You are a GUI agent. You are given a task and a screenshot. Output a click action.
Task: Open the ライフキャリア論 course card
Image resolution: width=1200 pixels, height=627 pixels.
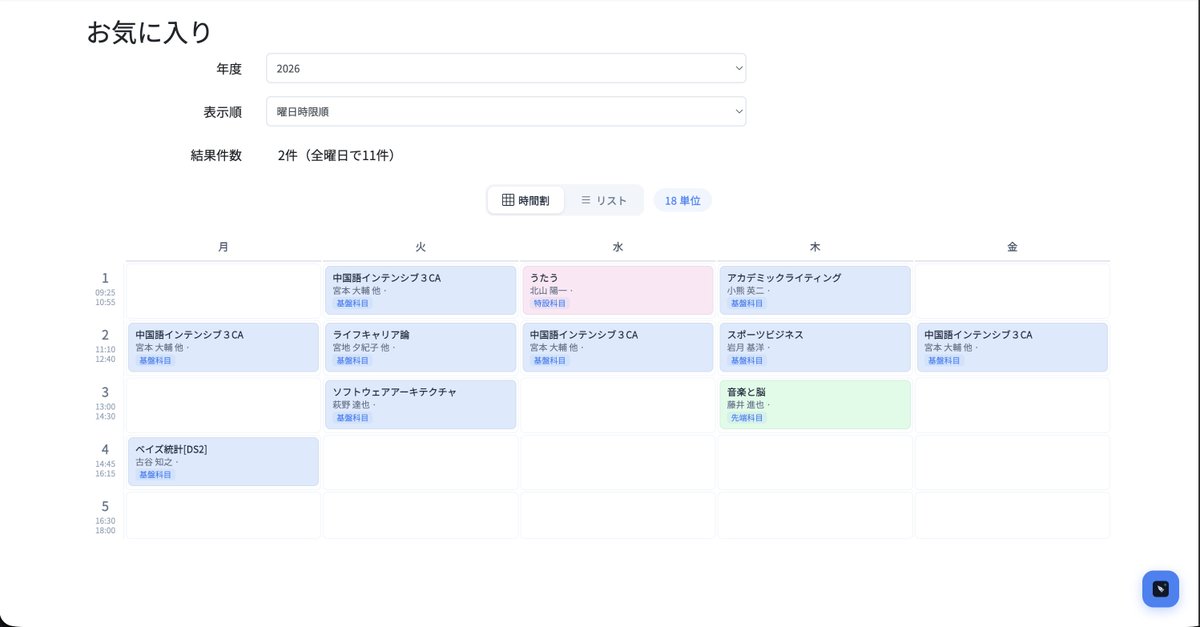tap(420, 347)
